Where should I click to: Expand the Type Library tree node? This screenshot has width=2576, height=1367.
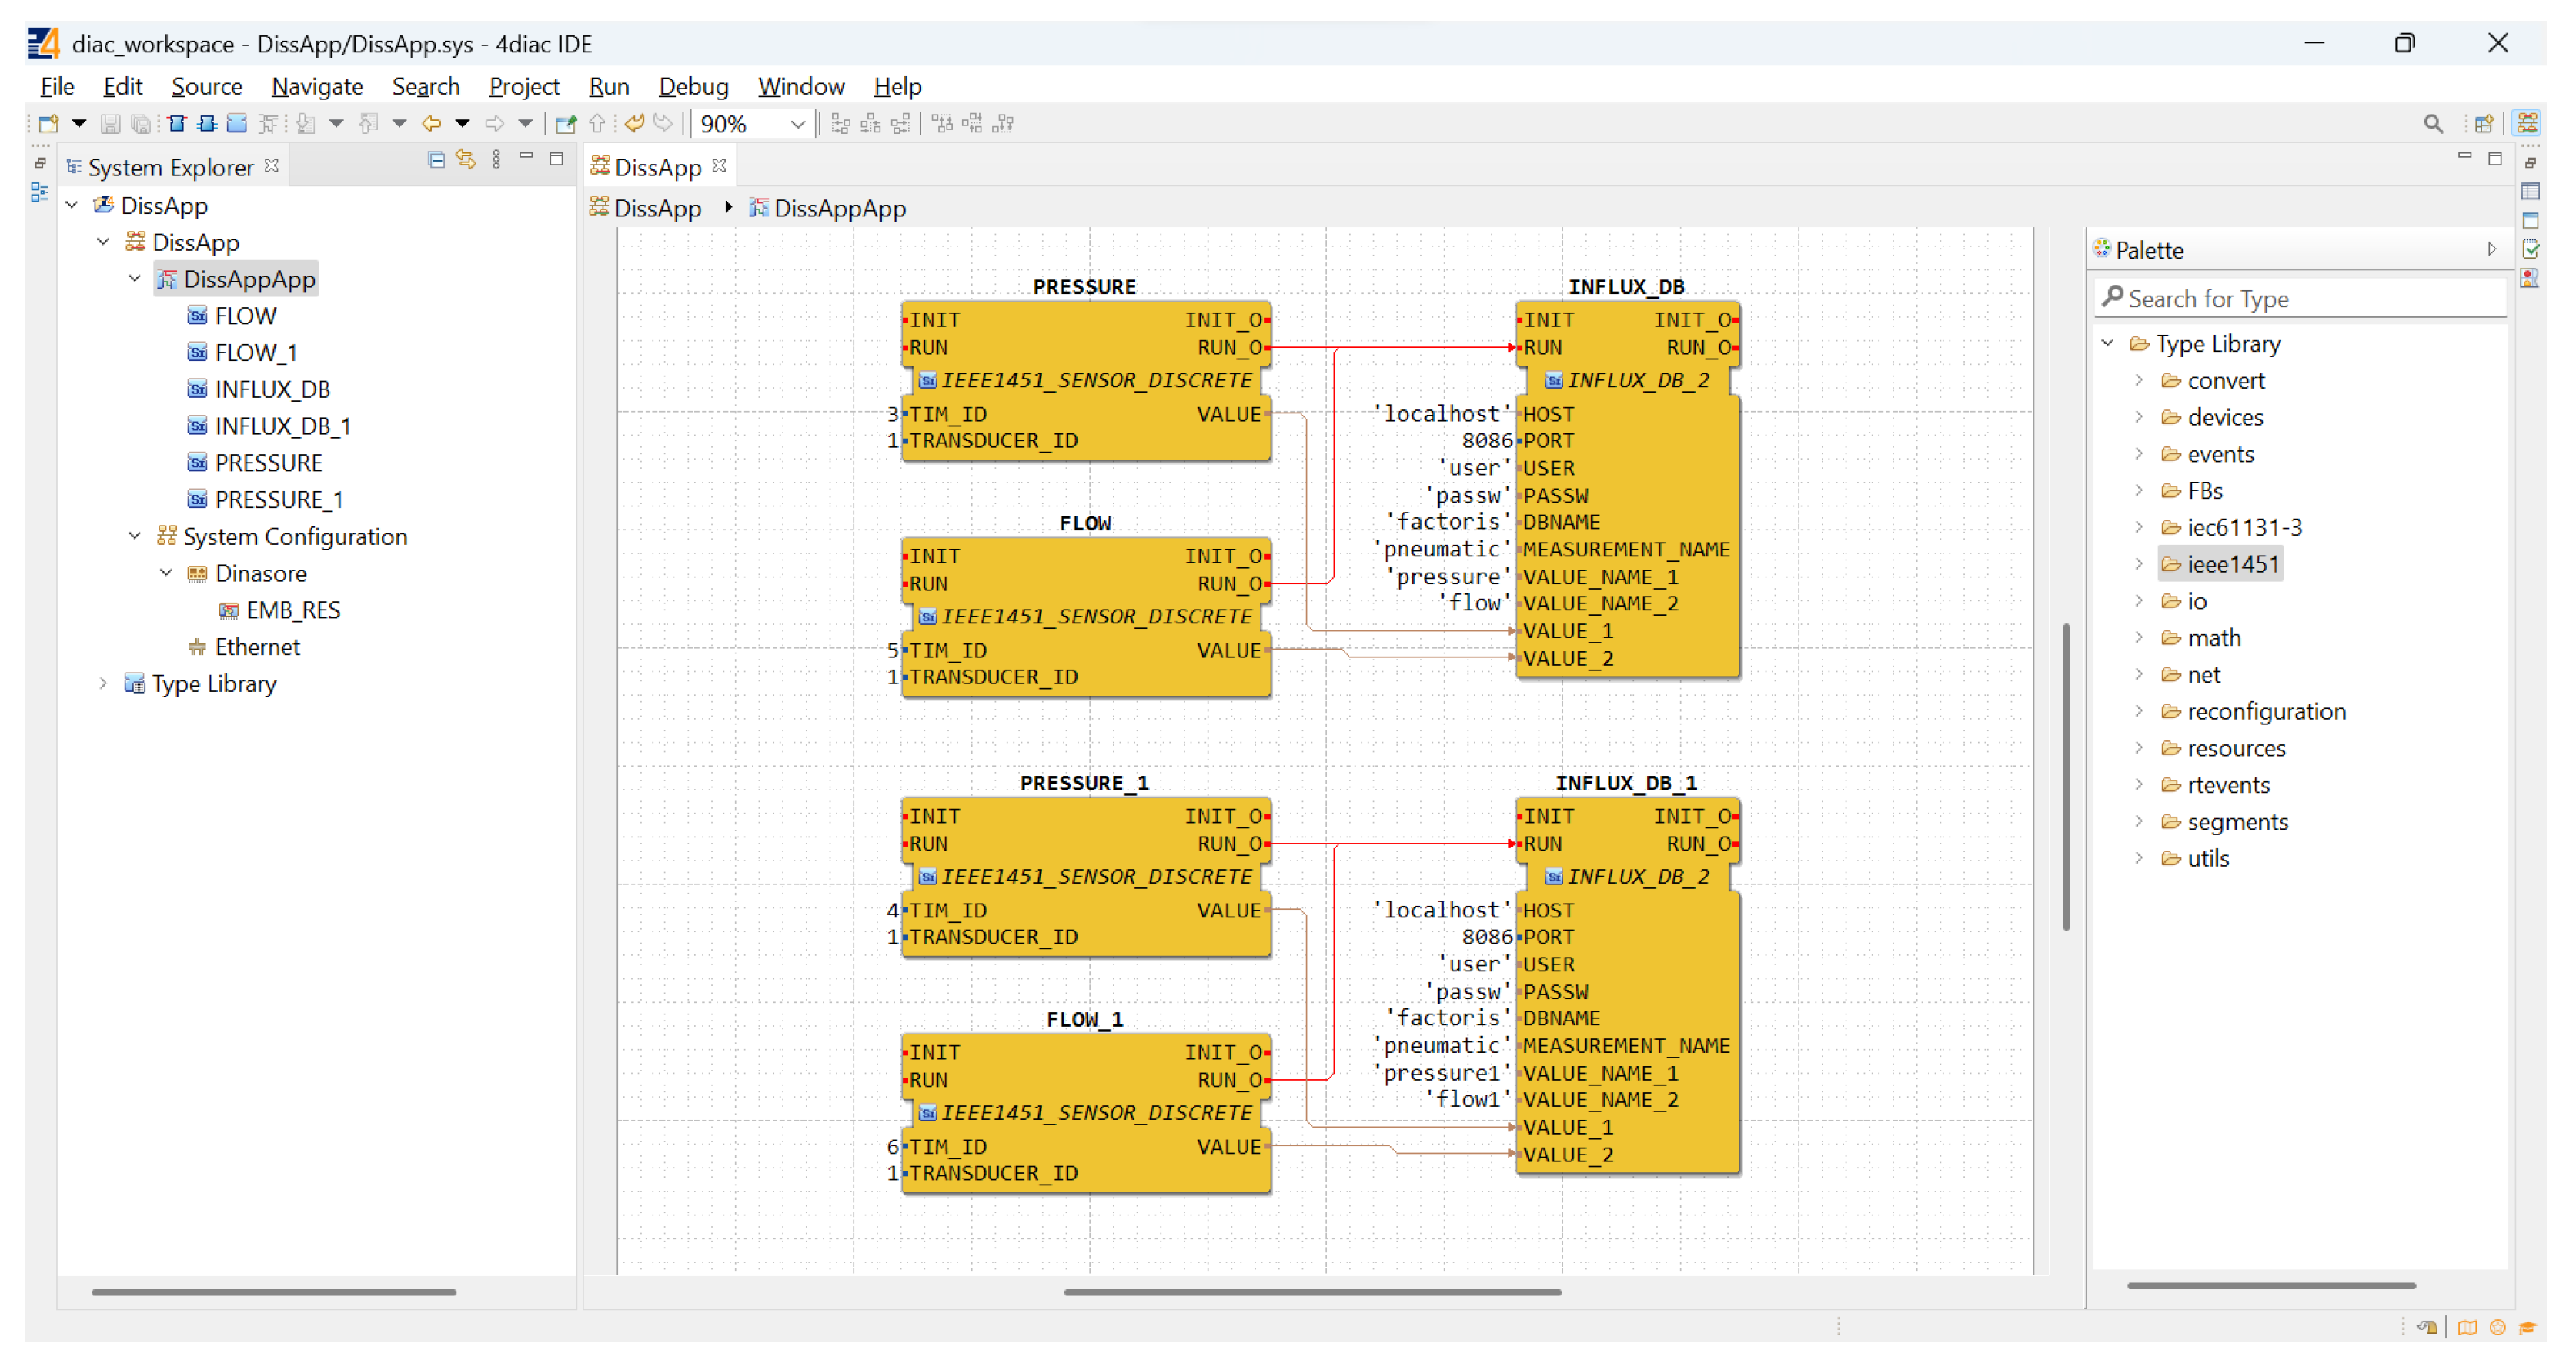(103, 684)
